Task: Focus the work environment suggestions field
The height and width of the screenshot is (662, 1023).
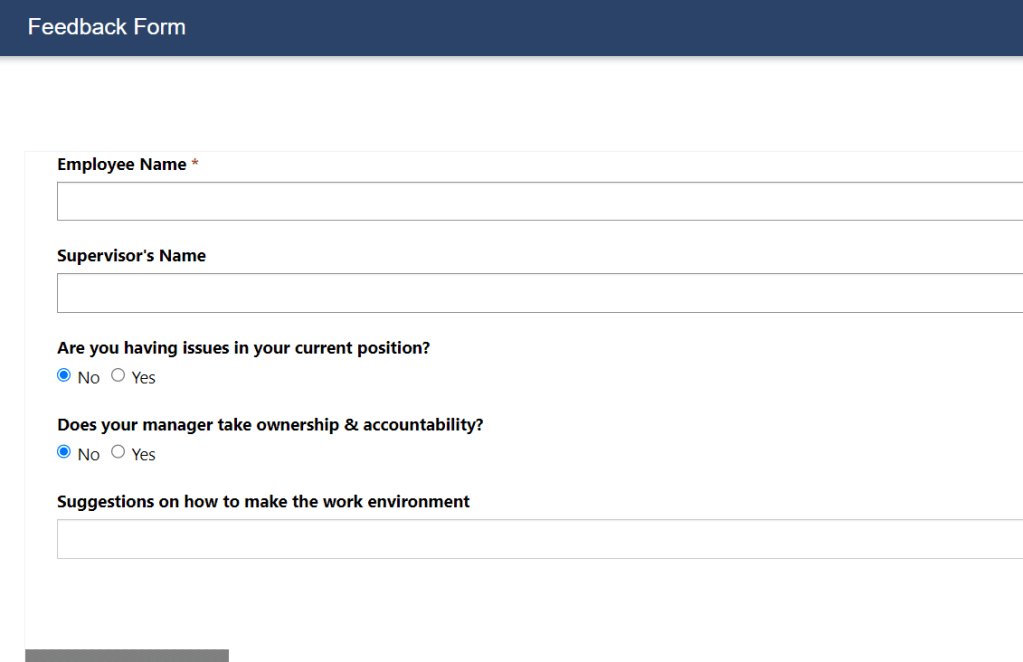Action: [540, 539]
